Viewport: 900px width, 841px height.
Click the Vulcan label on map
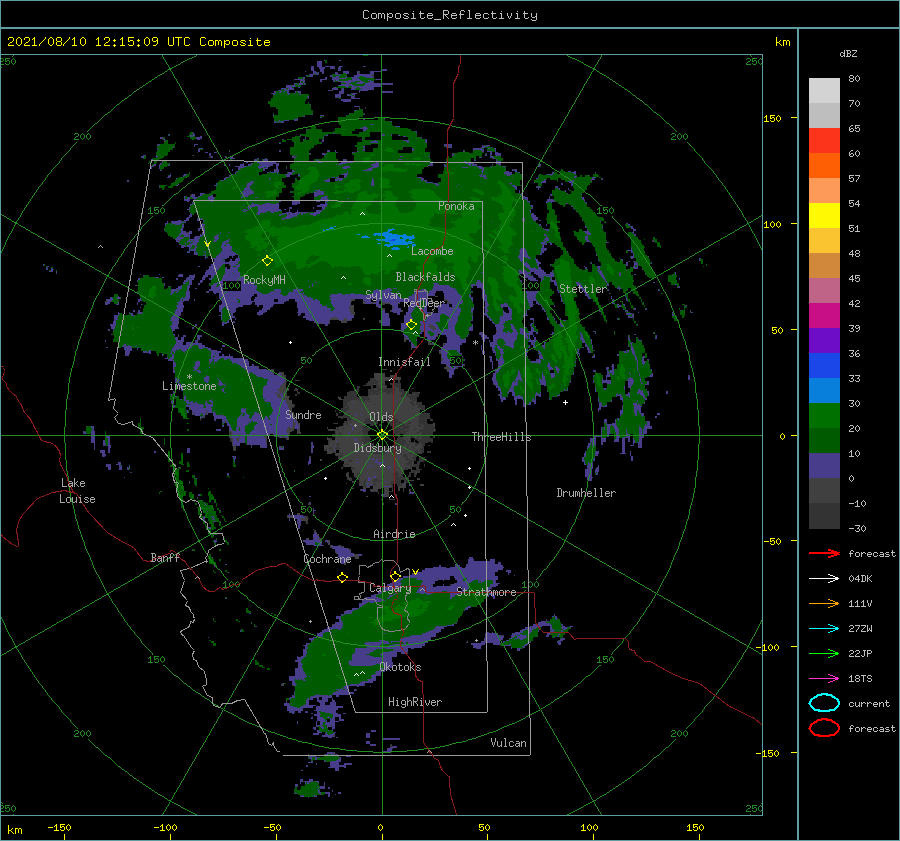tap(508, 743)
